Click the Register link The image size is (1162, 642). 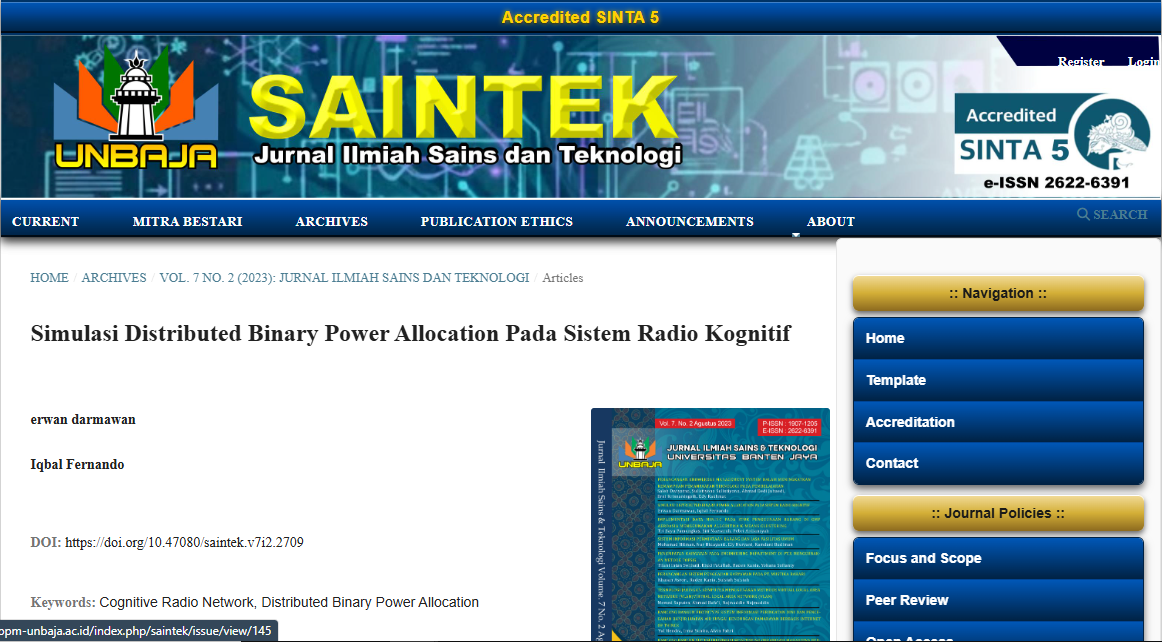pos(1080,62)
